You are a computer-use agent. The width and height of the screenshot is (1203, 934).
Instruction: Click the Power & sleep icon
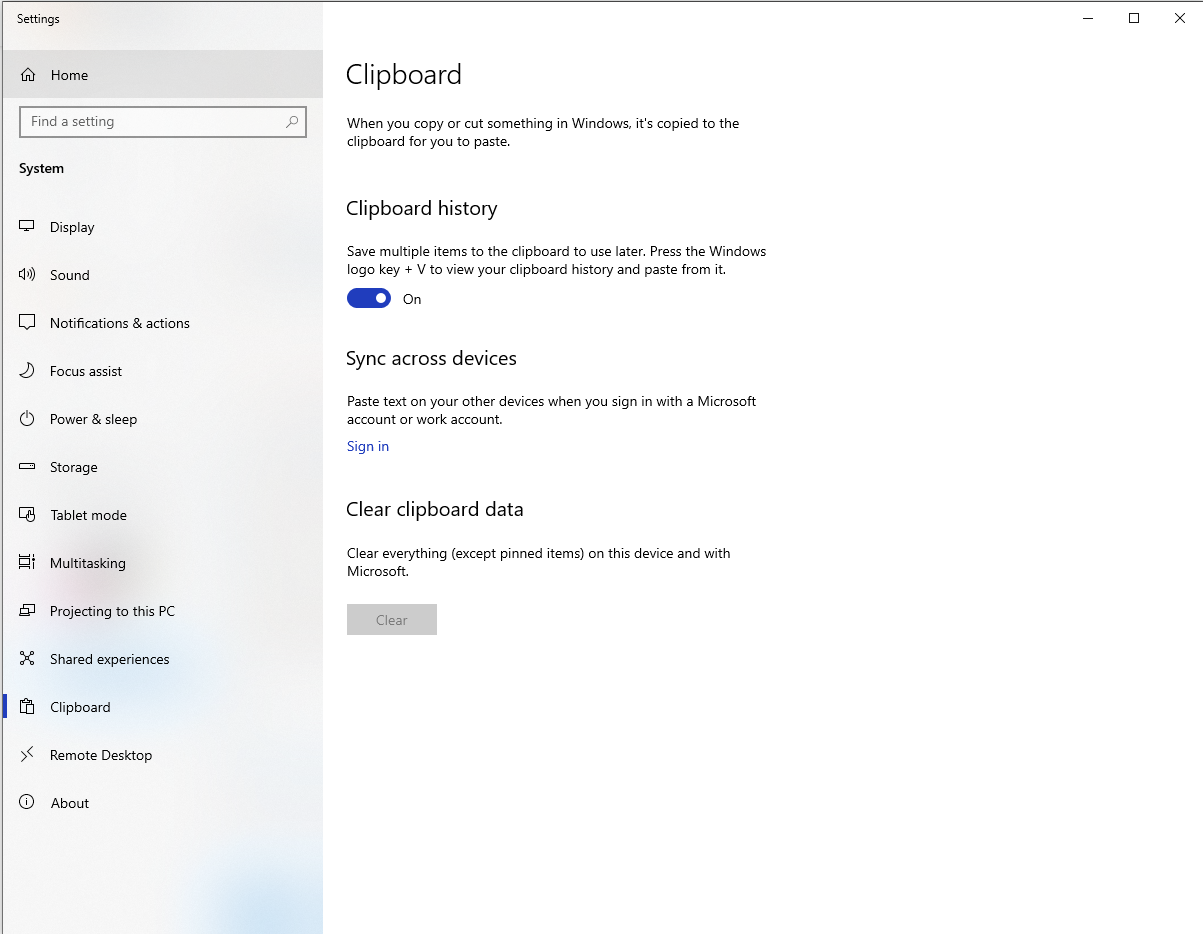pos(27,419)
